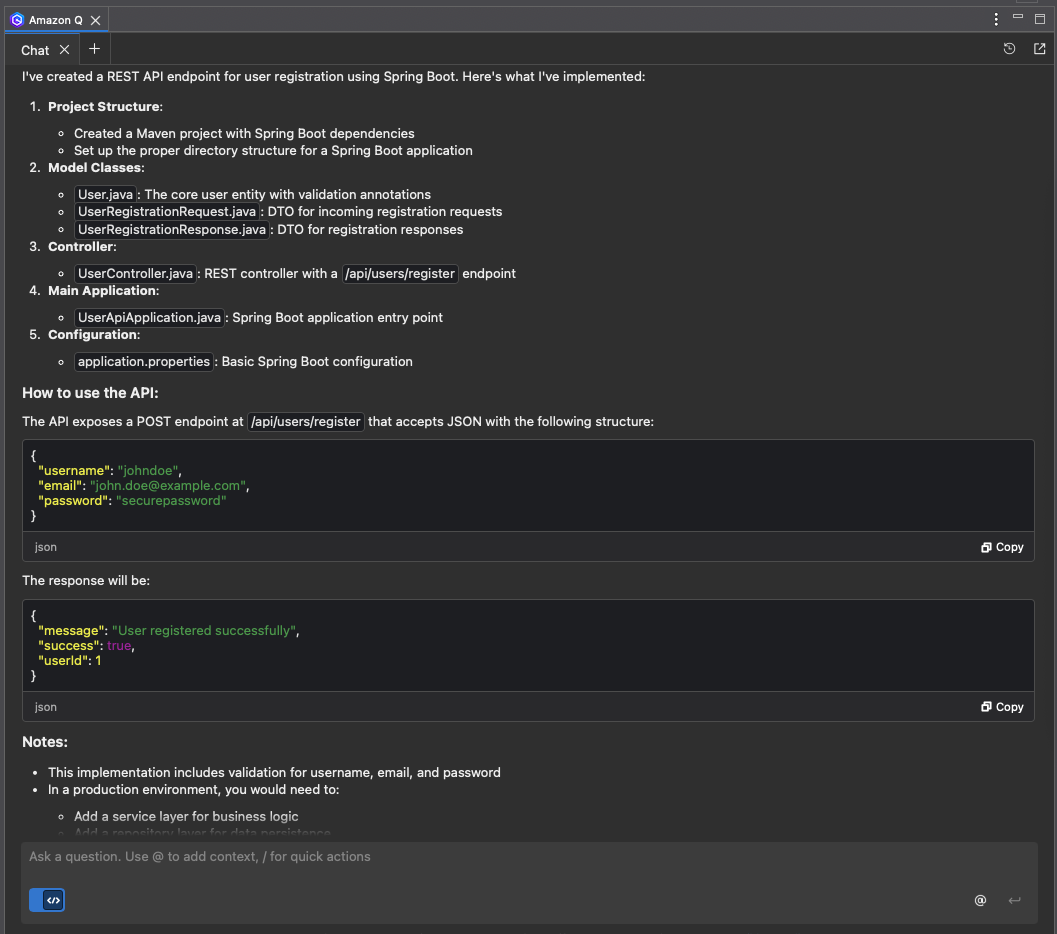Open a new chat with the plus button
Image resolution: width=1057 pixels, height=934 pixels.
(x=94, y=48)
